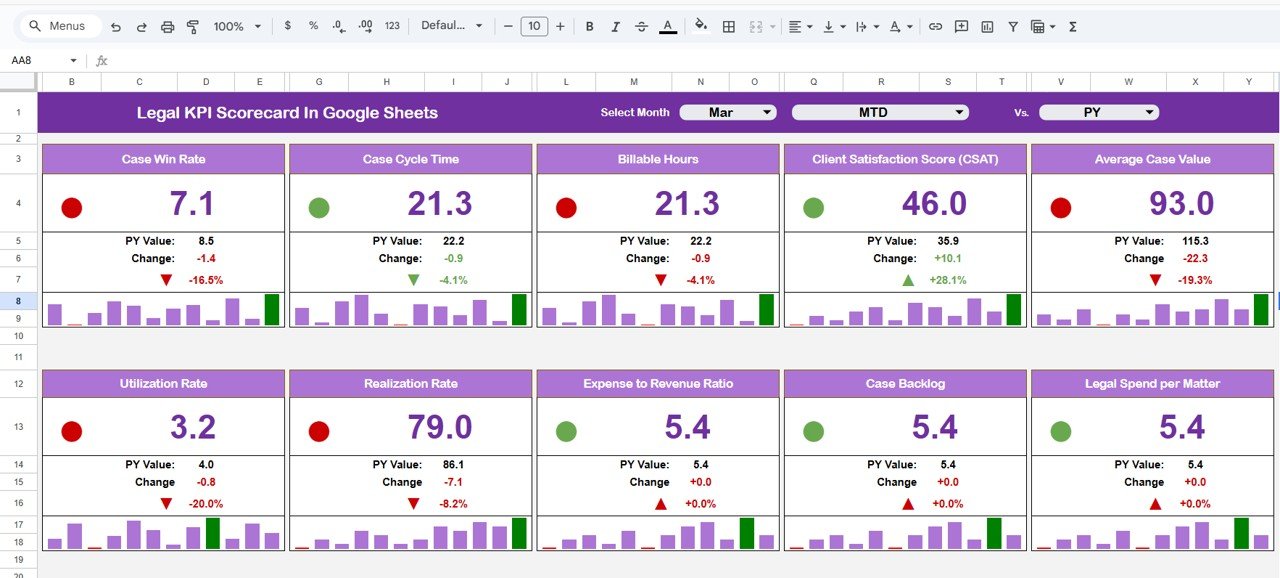Image resolution: width=1280 pixels, height=578 pixels.
Task: Click the Create a filter icon
Action: (1013, 26)
